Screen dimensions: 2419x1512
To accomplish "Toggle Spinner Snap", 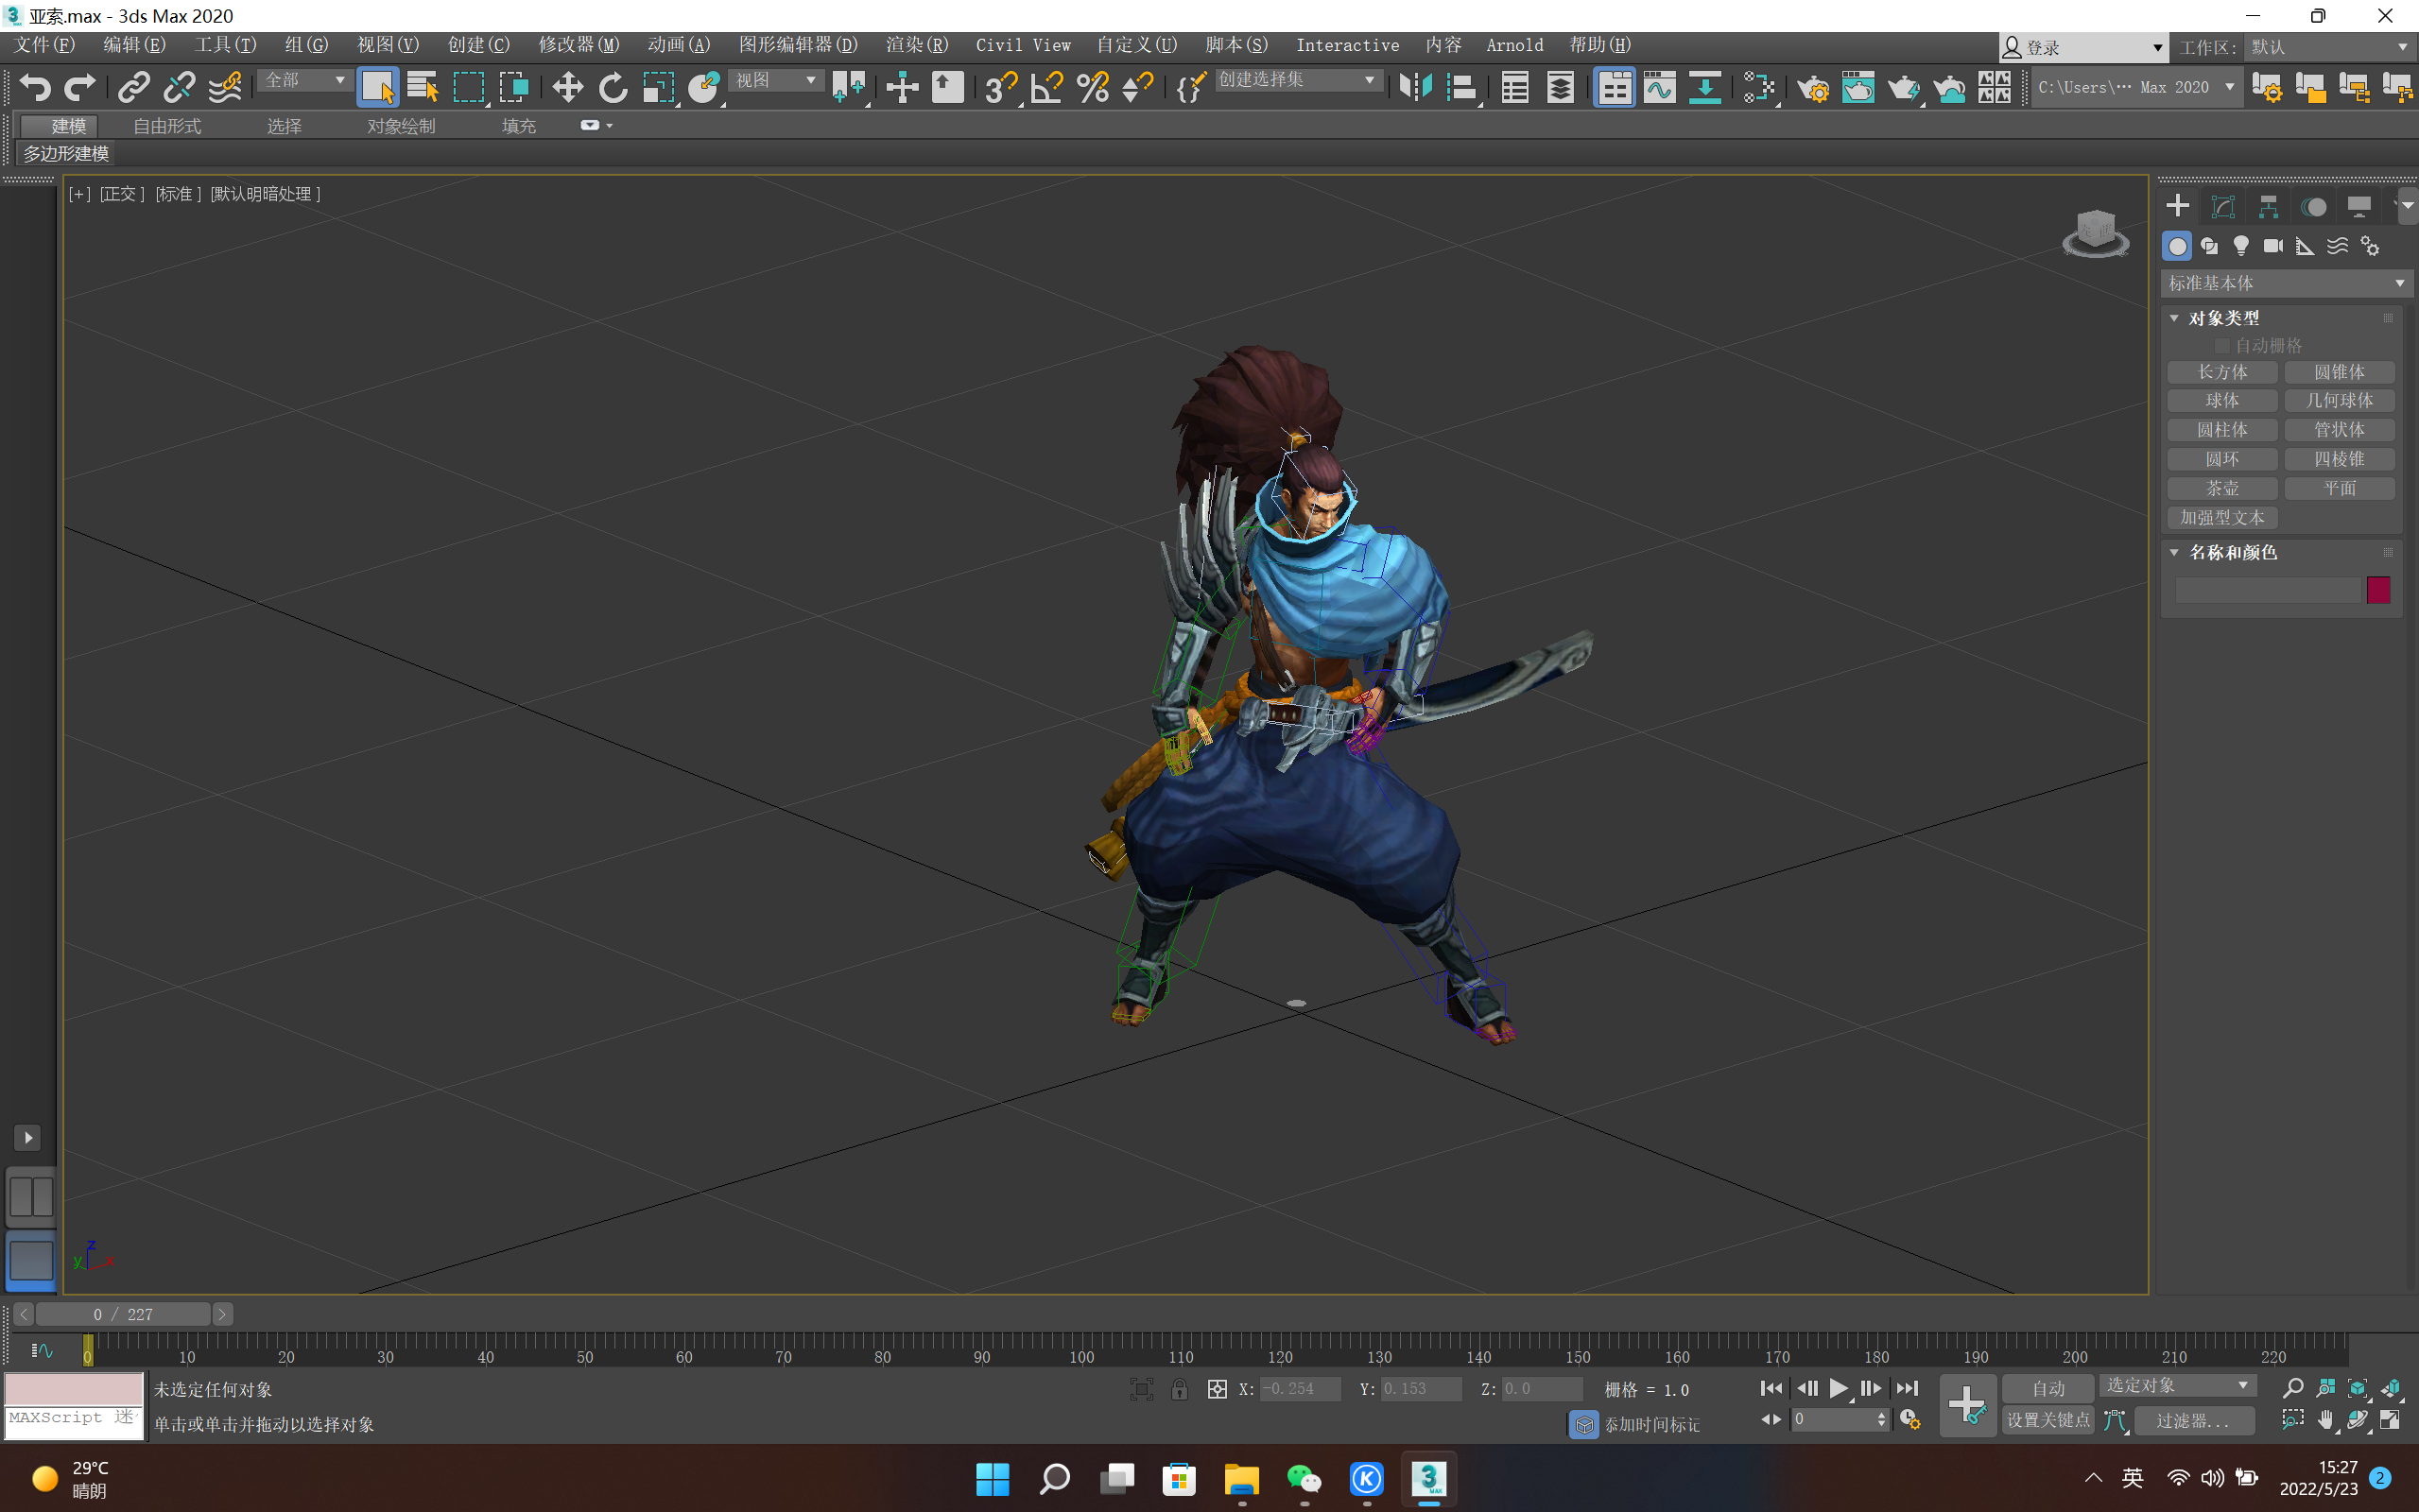I will pyautogui.click(x=1138, y=88).
